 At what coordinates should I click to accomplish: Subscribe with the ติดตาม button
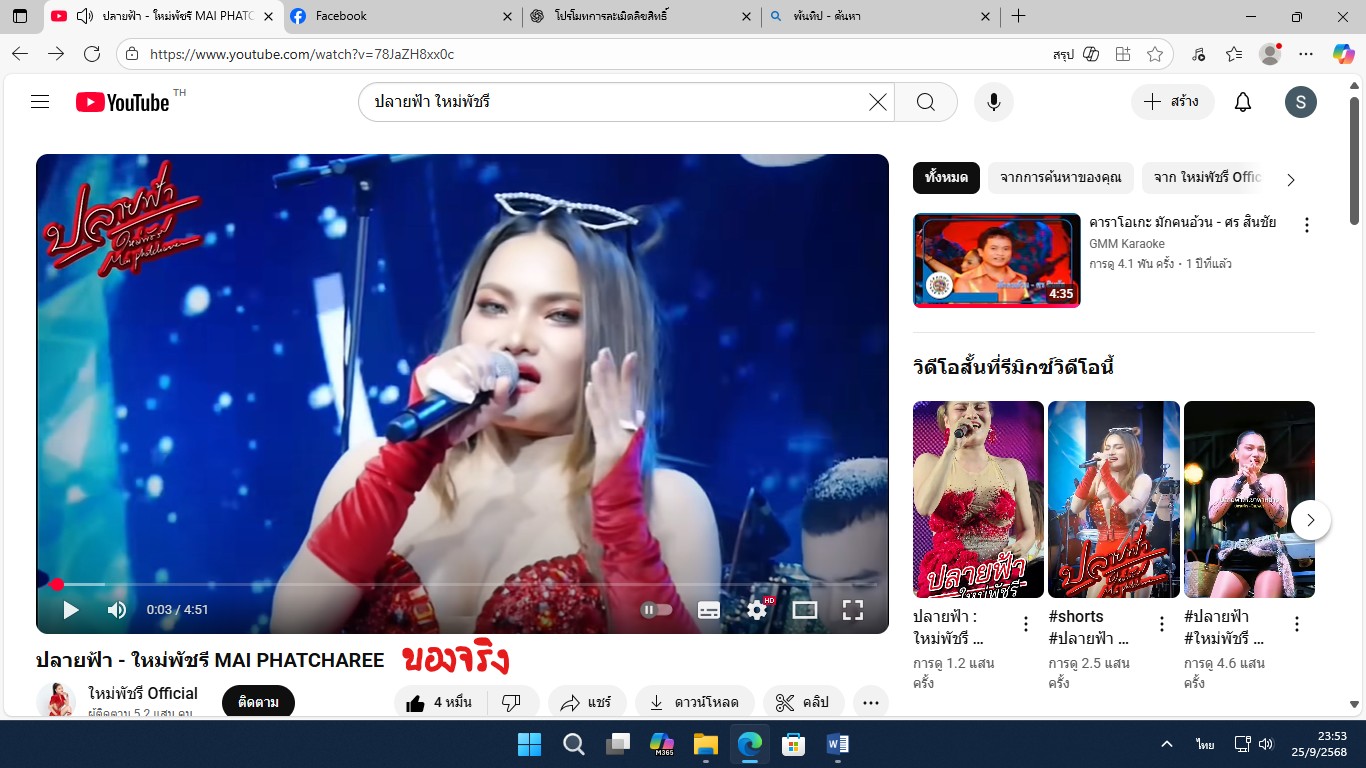(x=258, y=703)
